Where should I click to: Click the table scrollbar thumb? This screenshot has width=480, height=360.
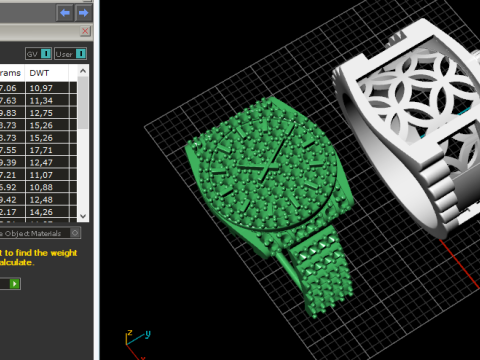83,103
